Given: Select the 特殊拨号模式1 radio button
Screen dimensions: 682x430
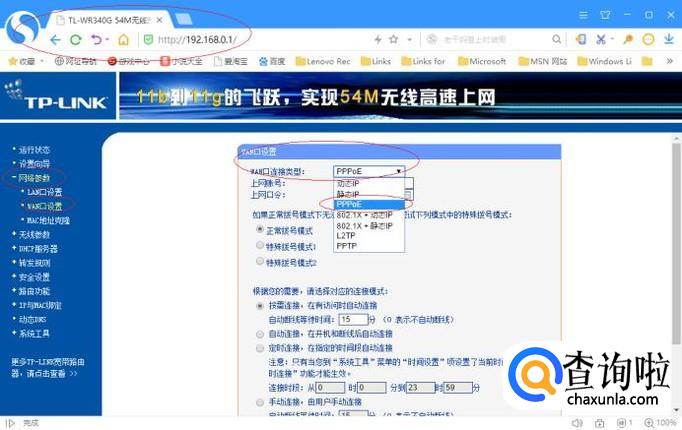Looking at the screenshot, I should tap(260, 245).
